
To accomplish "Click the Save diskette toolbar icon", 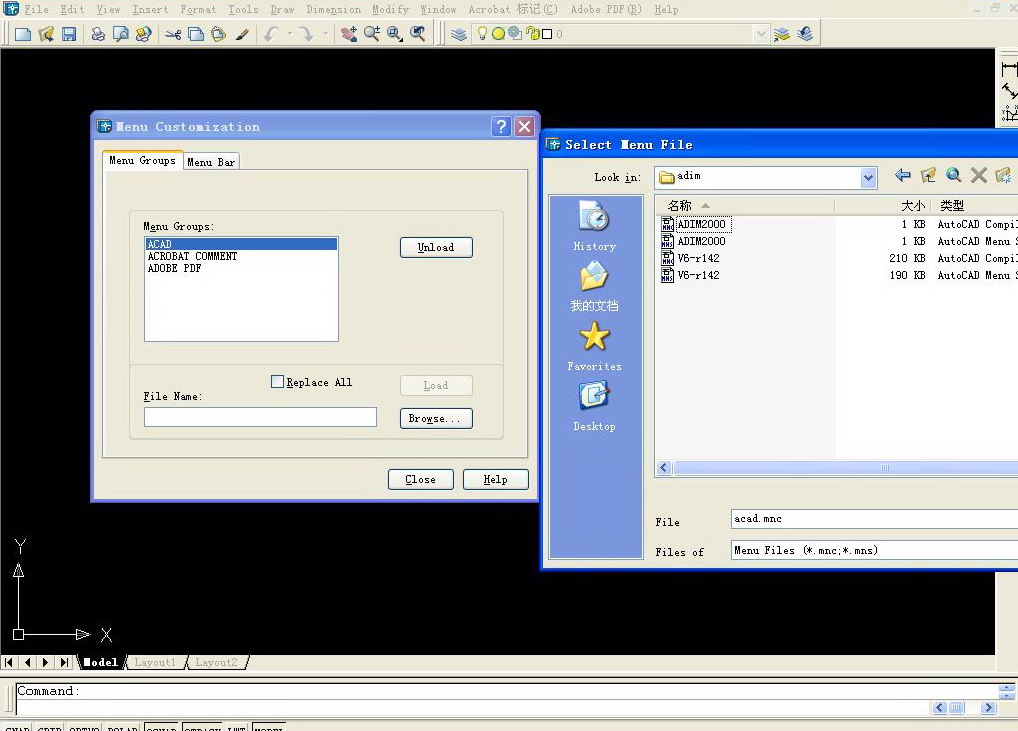I will (x=69, y=34).
